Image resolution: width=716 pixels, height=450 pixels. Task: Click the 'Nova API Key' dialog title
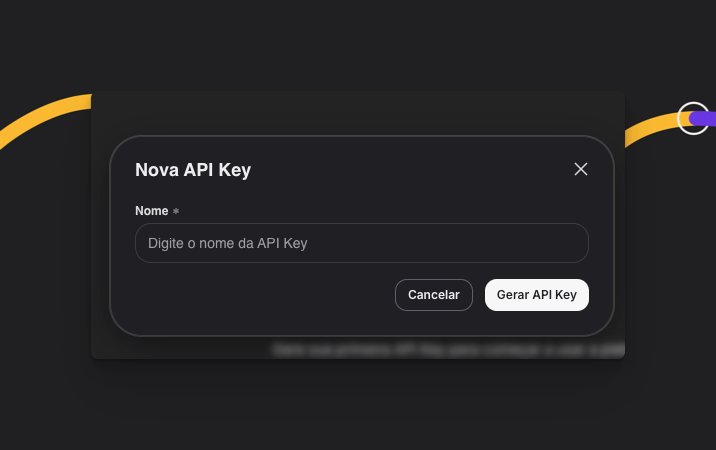click(193, 170)
